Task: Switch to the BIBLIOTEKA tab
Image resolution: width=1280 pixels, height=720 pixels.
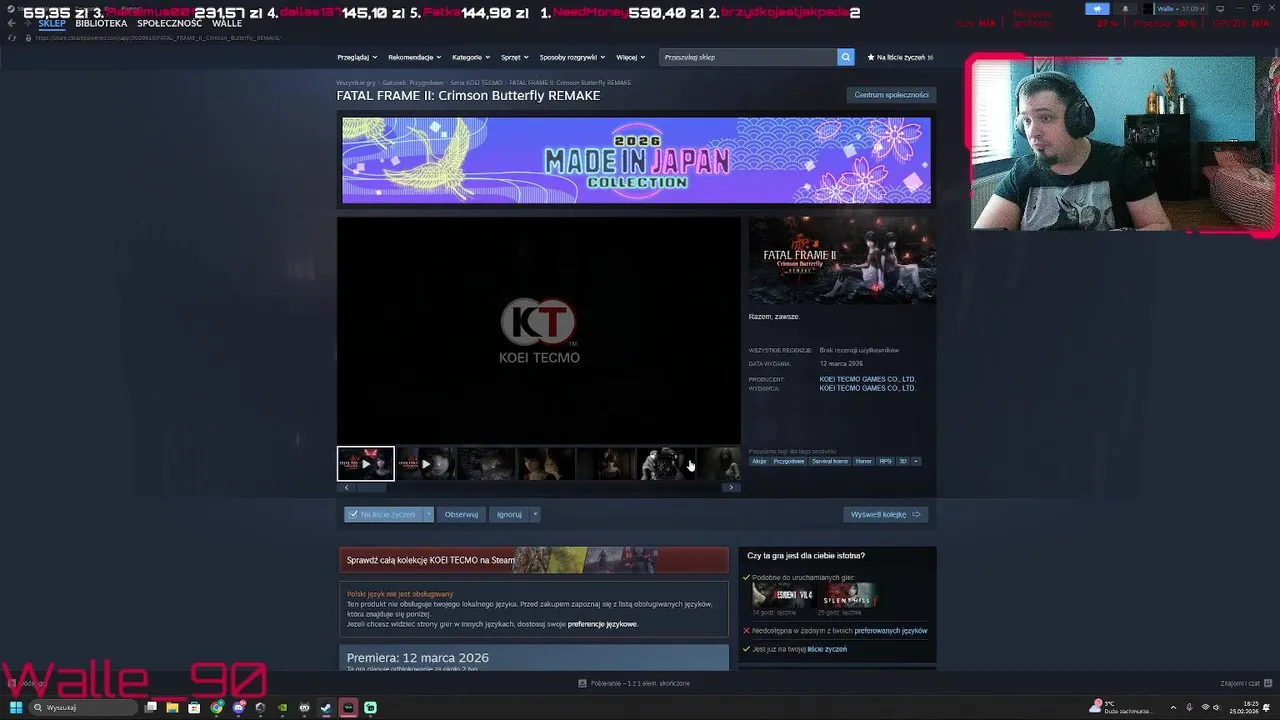Action: tap(101, 23)
